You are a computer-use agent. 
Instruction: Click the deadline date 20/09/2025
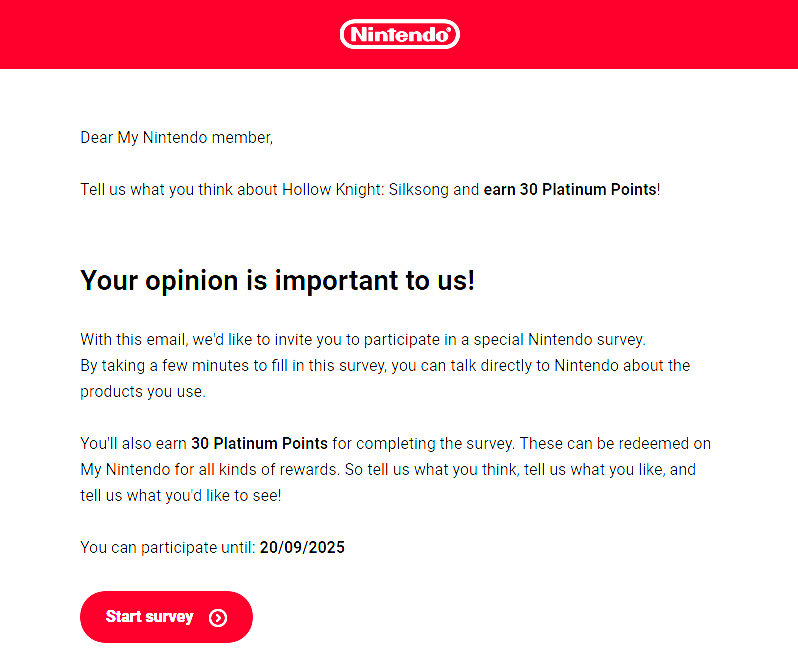[302, 548]
